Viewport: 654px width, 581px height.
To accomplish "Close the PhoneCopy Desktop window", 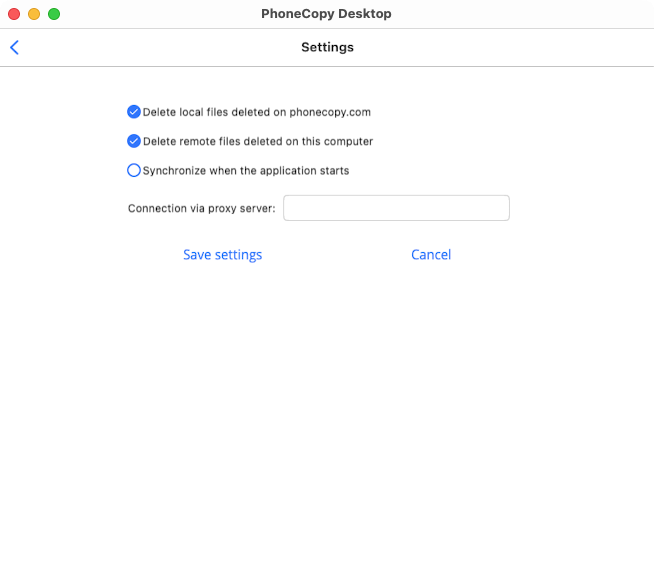I will pyautogui.click(x=14, y=14).
